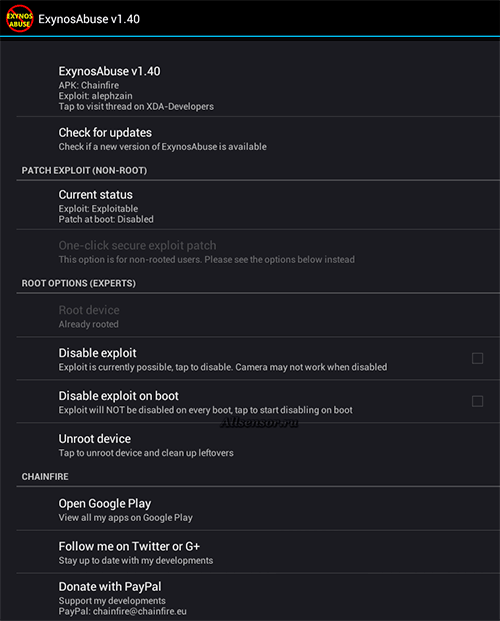Tap the PayPal chainfire@chainfire.eu email line
Screen dimensions: 500x621
point(122,611)
